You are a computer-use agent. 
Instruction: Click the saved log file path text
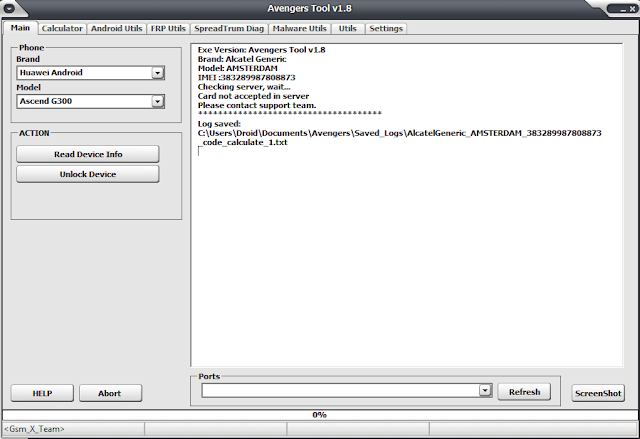click(399, 138)
